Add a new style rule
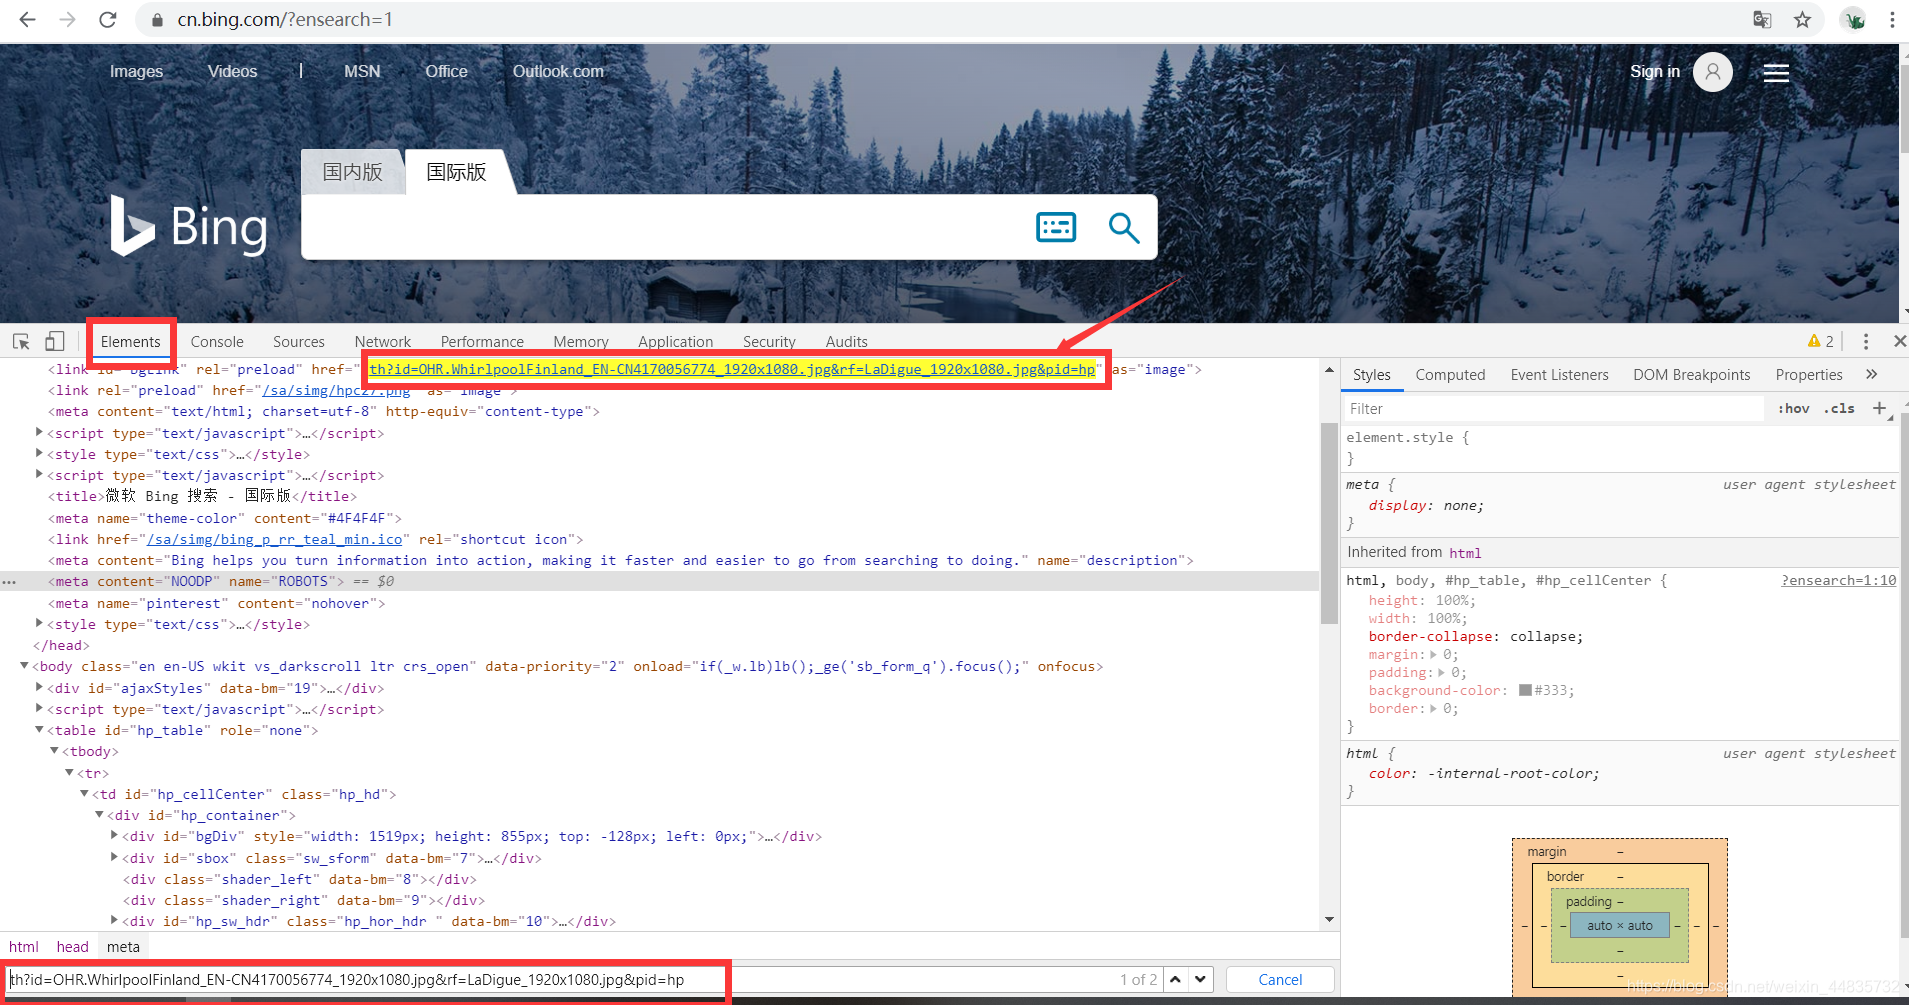This screenshot has width=1909, height=1005. pos(1880,408)
